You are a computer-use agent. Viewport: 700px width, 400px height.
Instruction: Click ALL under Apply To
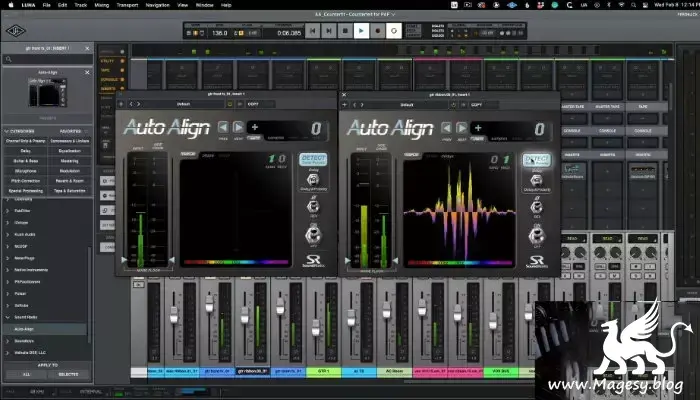coord(26,375)
